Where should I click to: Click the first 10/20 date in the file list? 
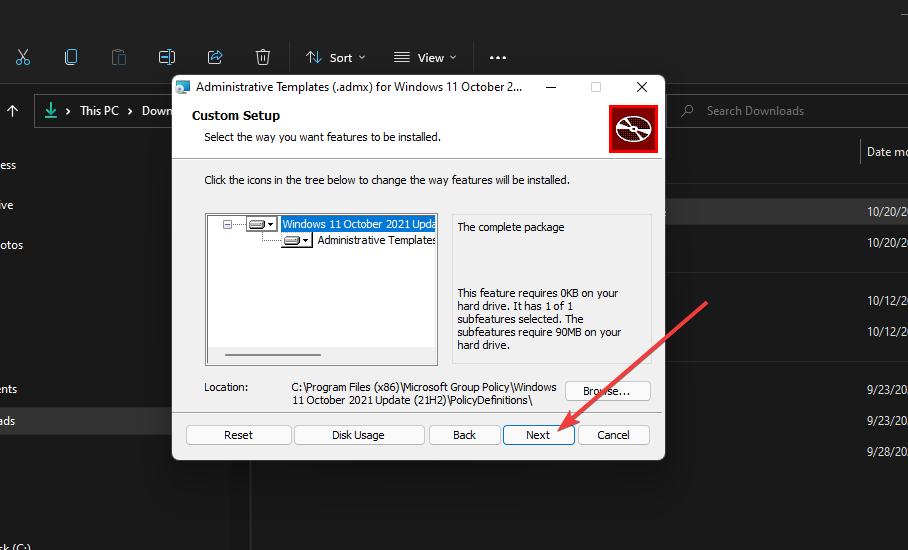click(x=887, y=212)
